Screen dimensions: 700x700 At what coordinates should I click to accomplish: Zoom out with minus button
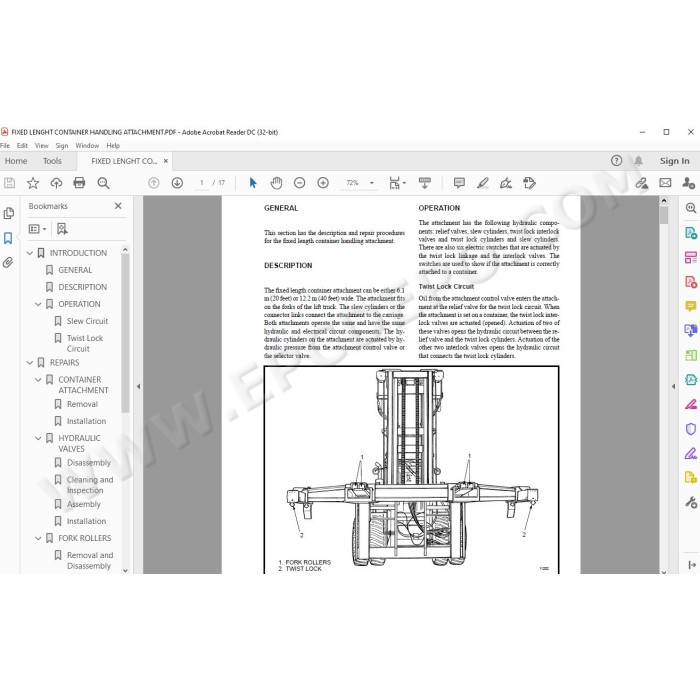pos(300,183)
